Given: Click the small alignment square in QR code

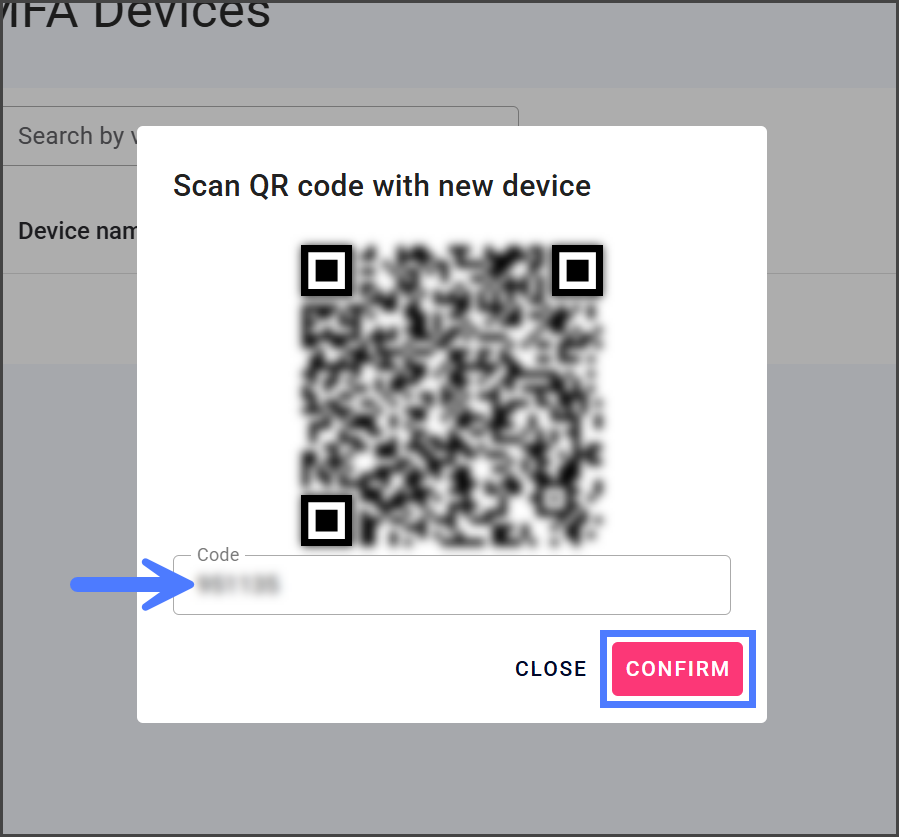Looking at the screenshot, I should click(553, 497).
